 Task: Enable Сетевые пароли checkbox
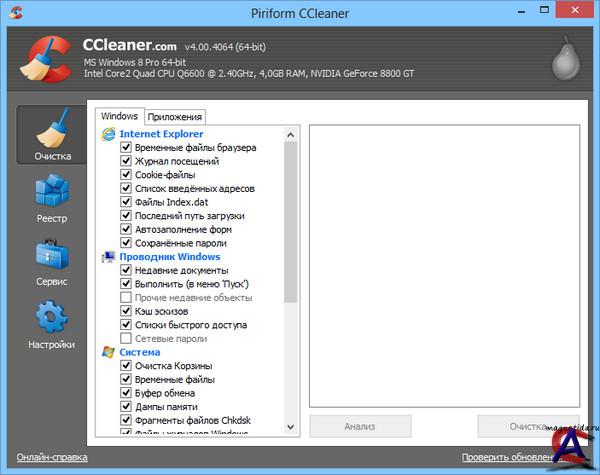126,339
